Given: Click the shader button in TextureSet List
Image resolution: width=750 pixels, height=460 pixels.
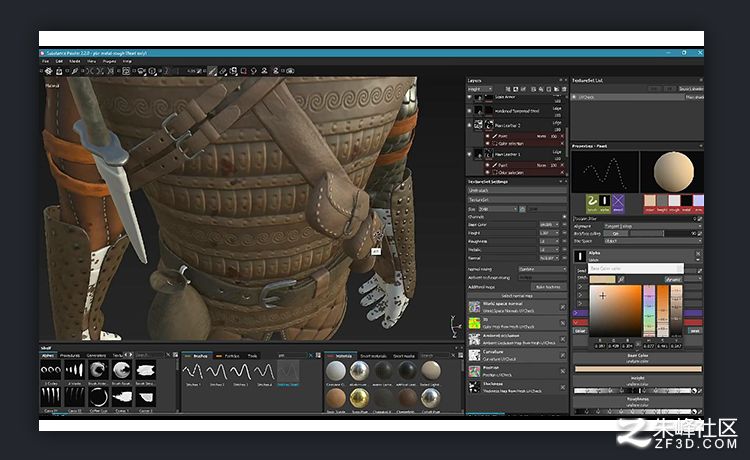Looking at the screenshot, I should tap(693, 97).
